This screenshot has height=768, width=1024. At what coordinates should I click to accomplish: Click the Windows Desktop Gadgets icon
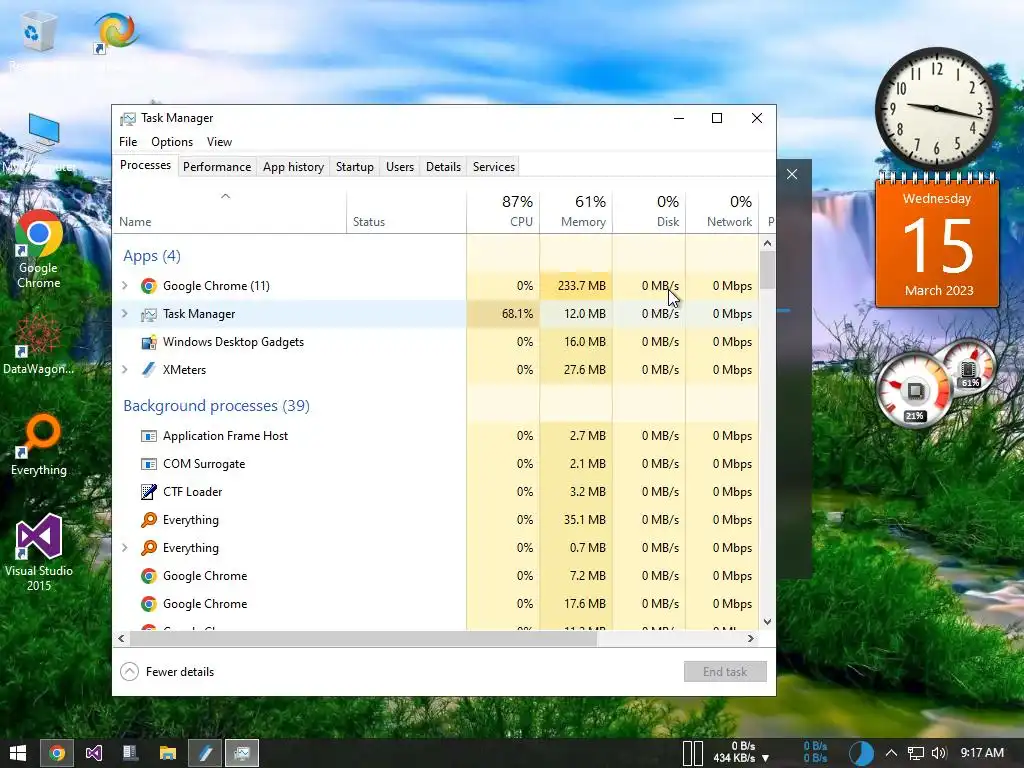click(x=149, y=342)
